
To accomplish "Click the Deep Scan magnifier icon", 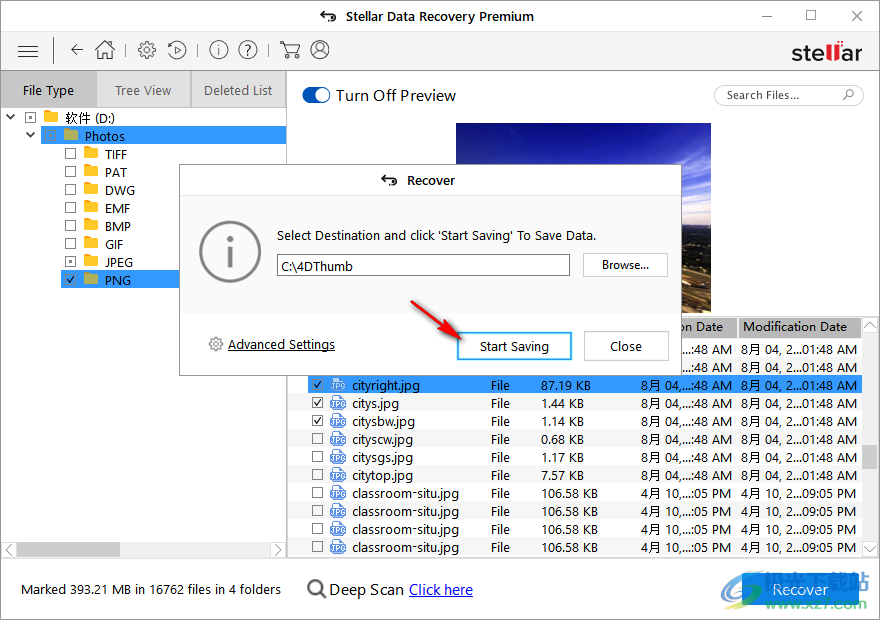I will pyautogui.click(x=316, y=589).
